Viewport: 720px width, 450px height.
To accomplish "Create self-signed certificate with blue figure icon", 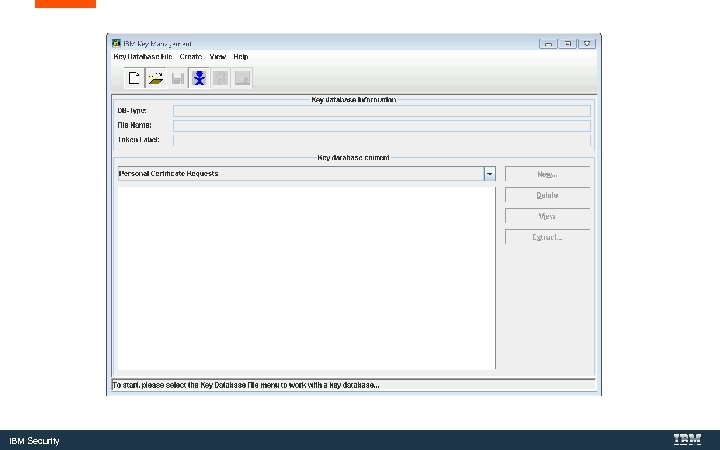I will pyautogui.click(x=199, y=78).
